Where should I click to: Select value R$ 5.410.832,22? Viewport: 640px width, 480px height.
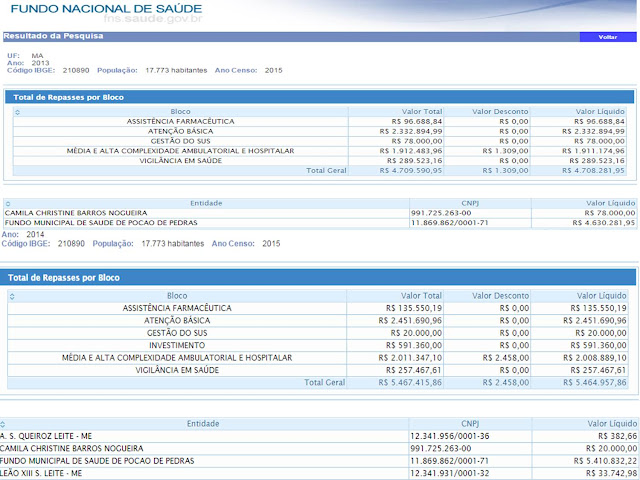point(605,461)
